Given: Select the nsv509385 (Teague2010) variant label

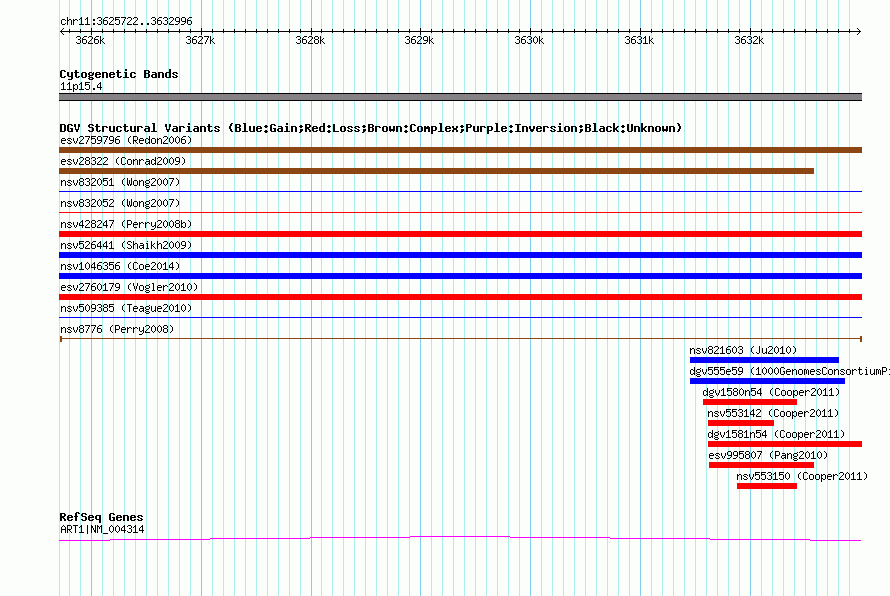Looking at the screenshot, I should (125, 308).
